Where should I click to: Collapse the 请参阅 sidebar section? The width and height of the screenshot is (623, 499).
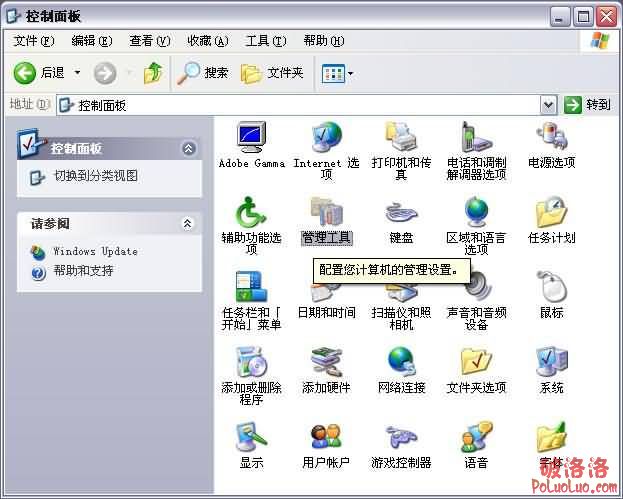pyautogui.click(x=186, y=224)
